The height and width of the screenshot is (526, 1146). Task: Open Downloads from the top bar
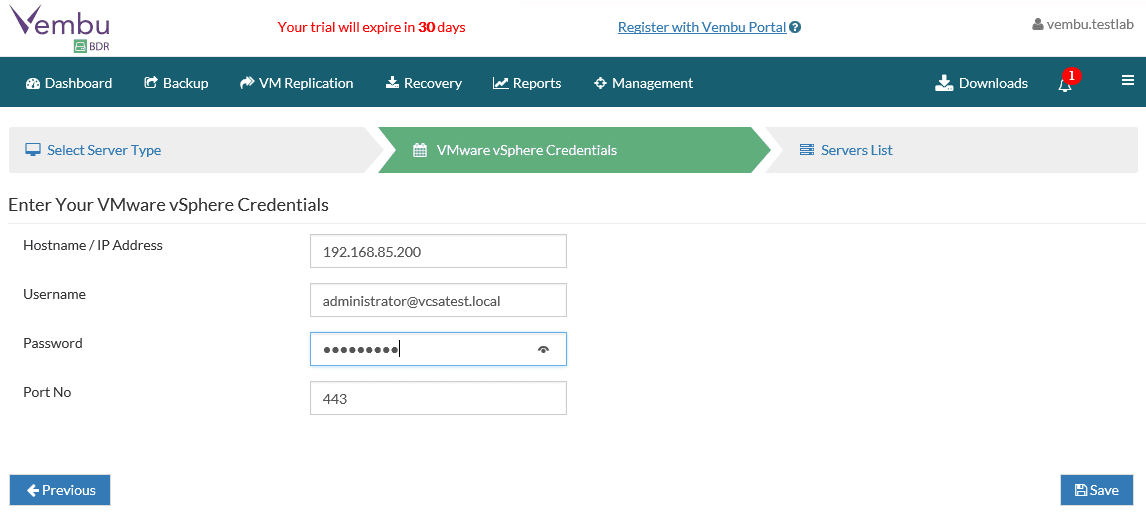(981, 83)
